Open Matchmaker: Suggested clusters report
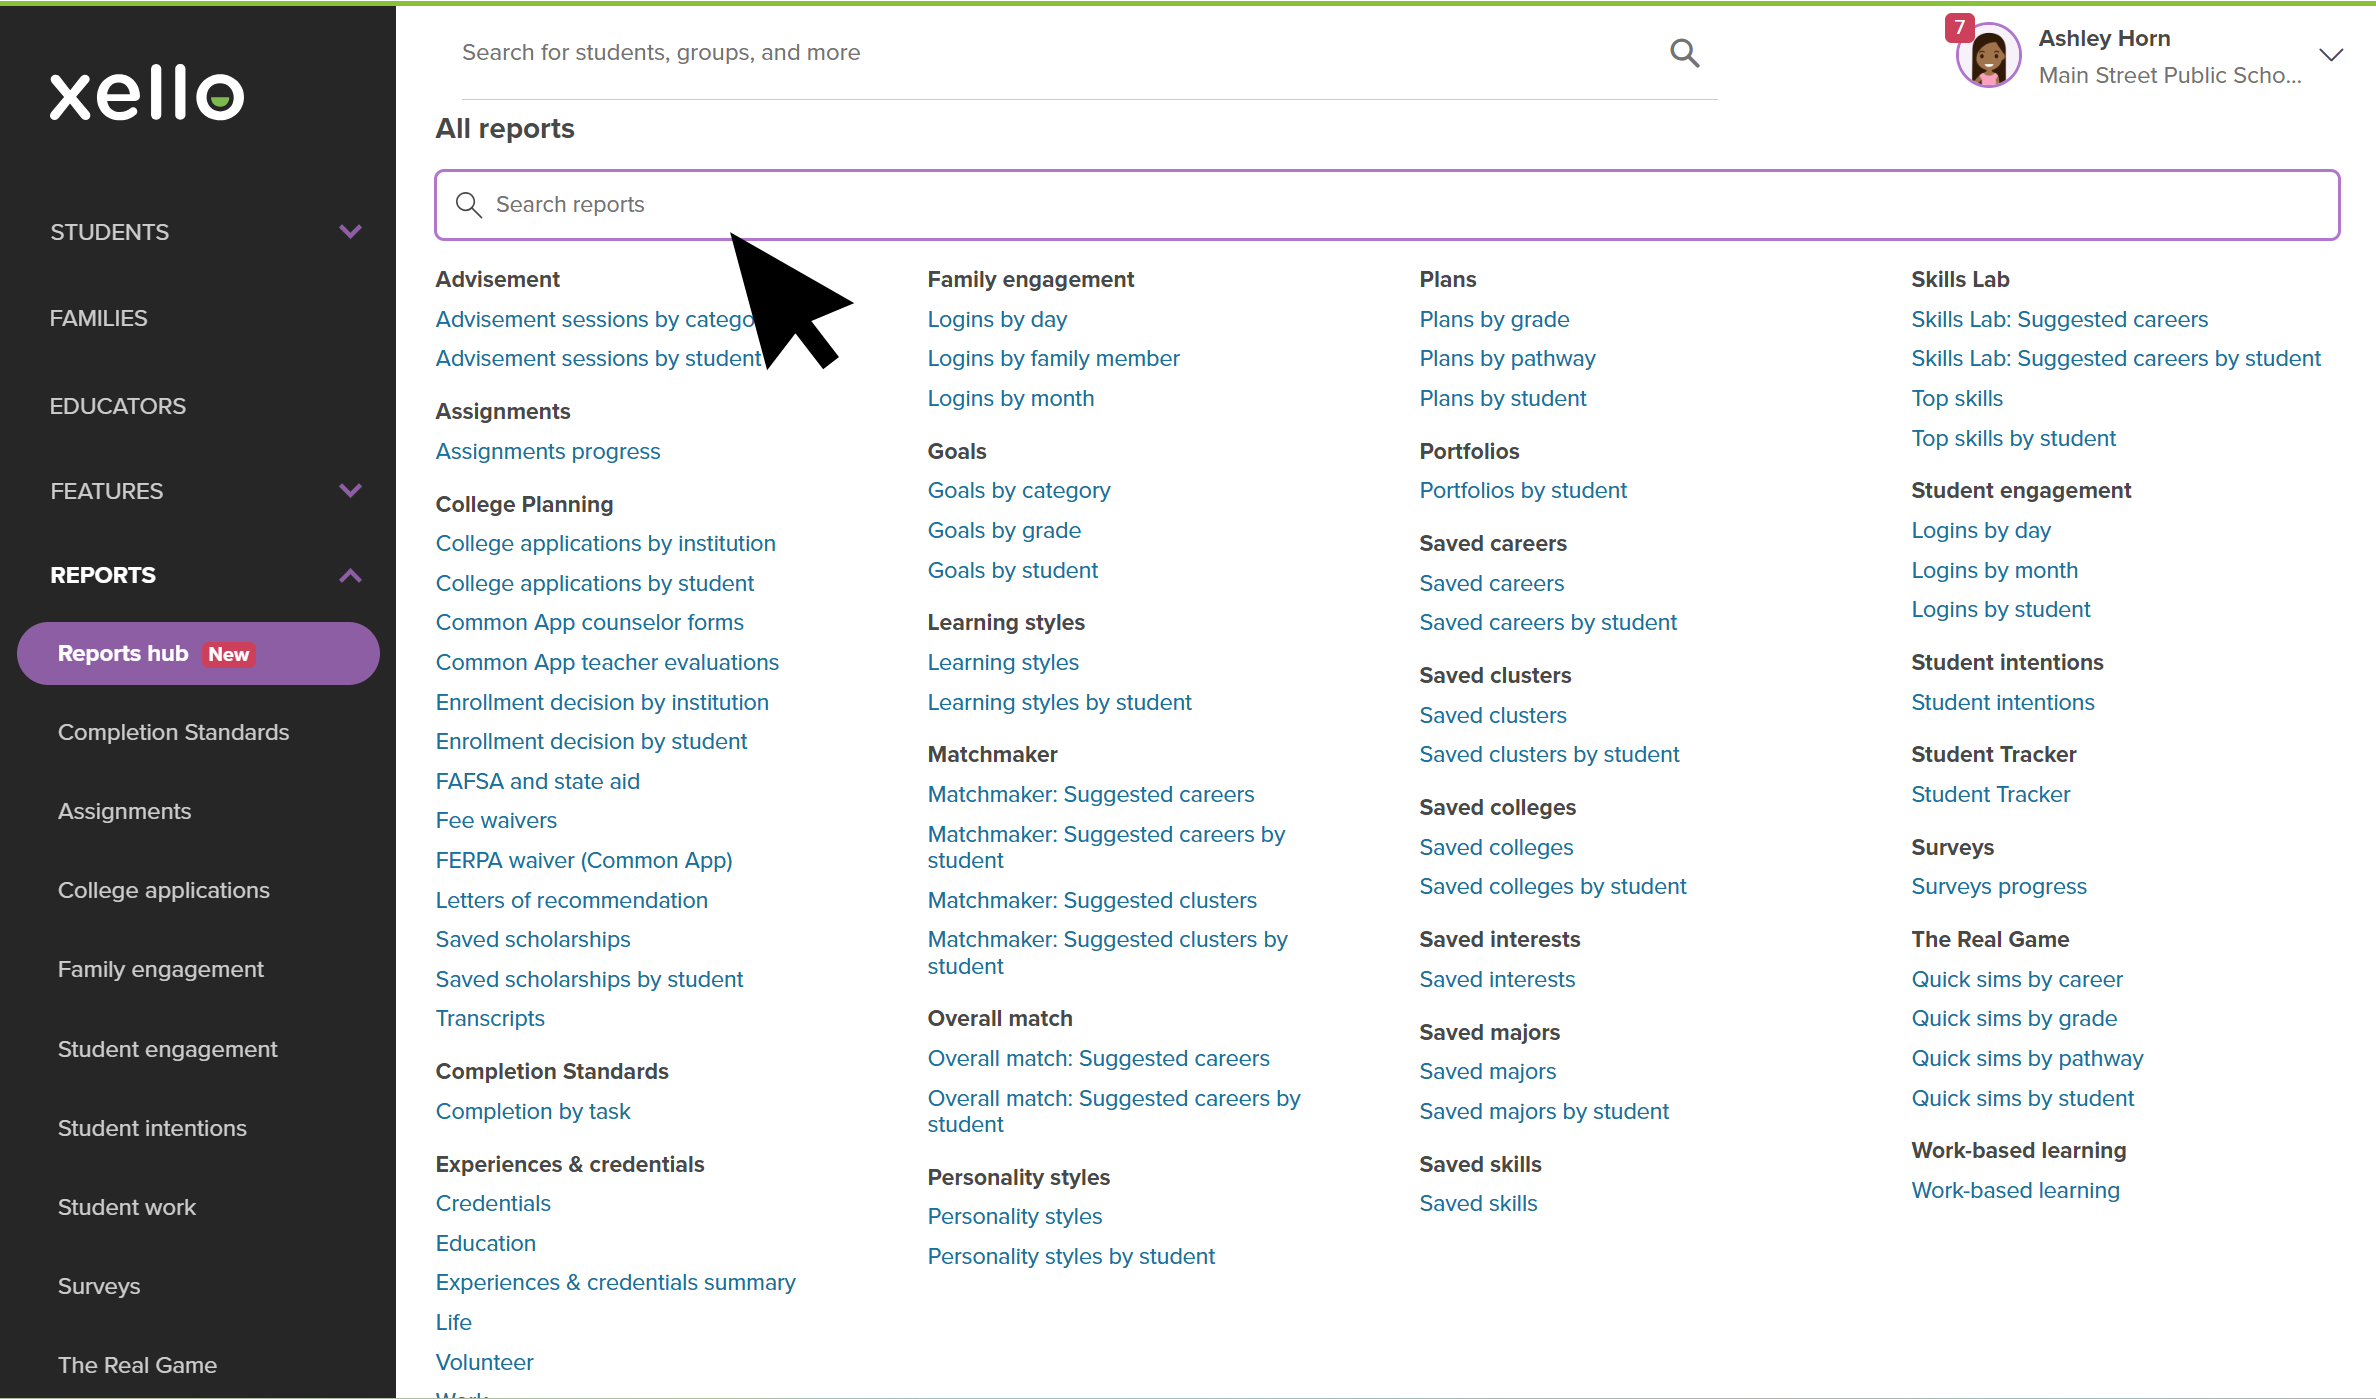The image size is (2376, 1399). pyautogui.click(x=1093, y=900)
